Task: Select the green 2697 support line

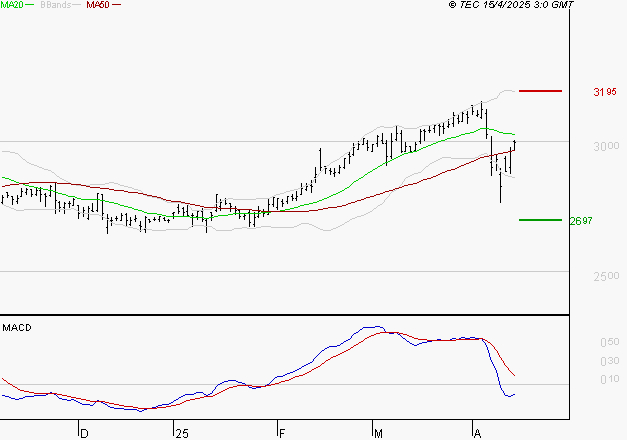Action: 541,220
